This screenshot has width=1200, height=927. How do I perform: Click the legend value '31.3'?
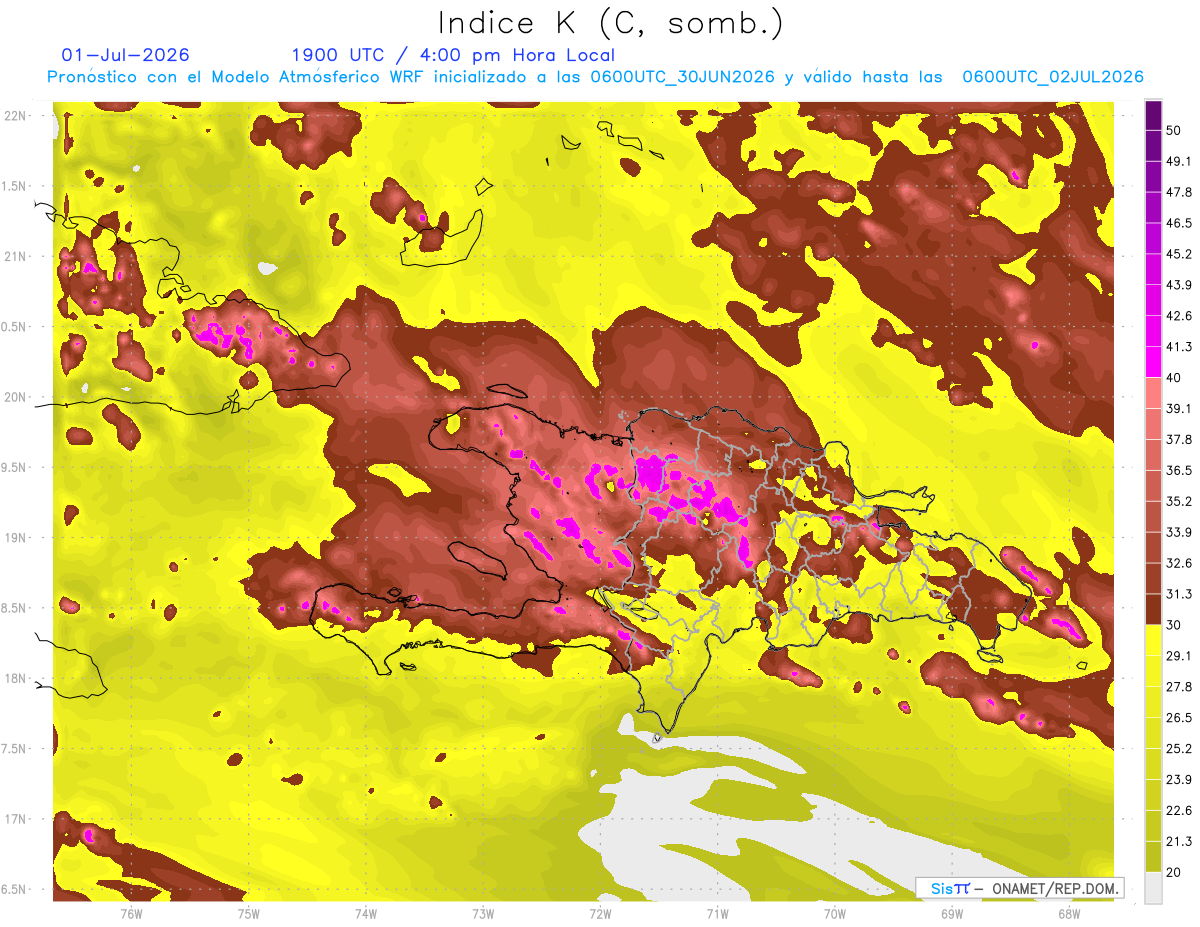(1179, 594)
